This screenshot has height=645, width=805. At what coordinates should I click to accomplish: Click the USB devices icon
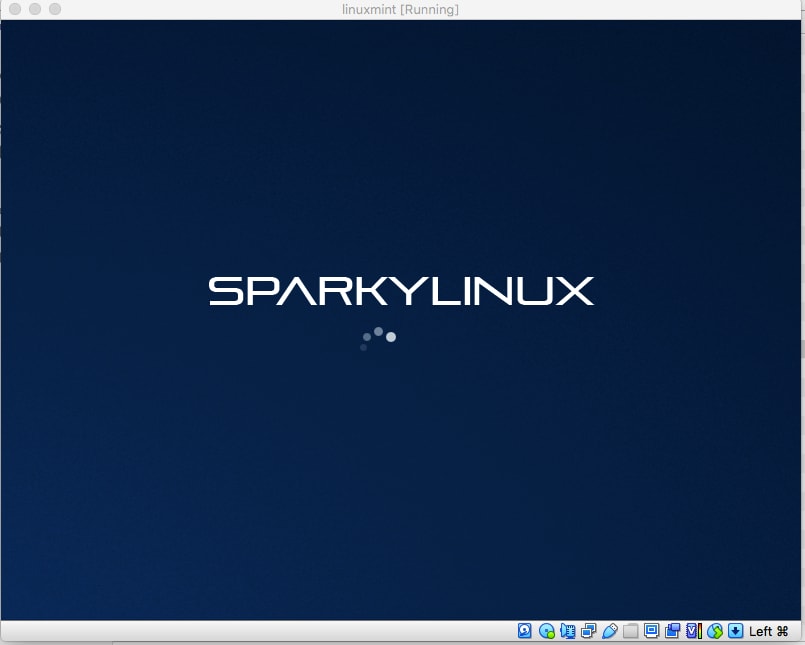pyautogui.click(x=610, y=631)
